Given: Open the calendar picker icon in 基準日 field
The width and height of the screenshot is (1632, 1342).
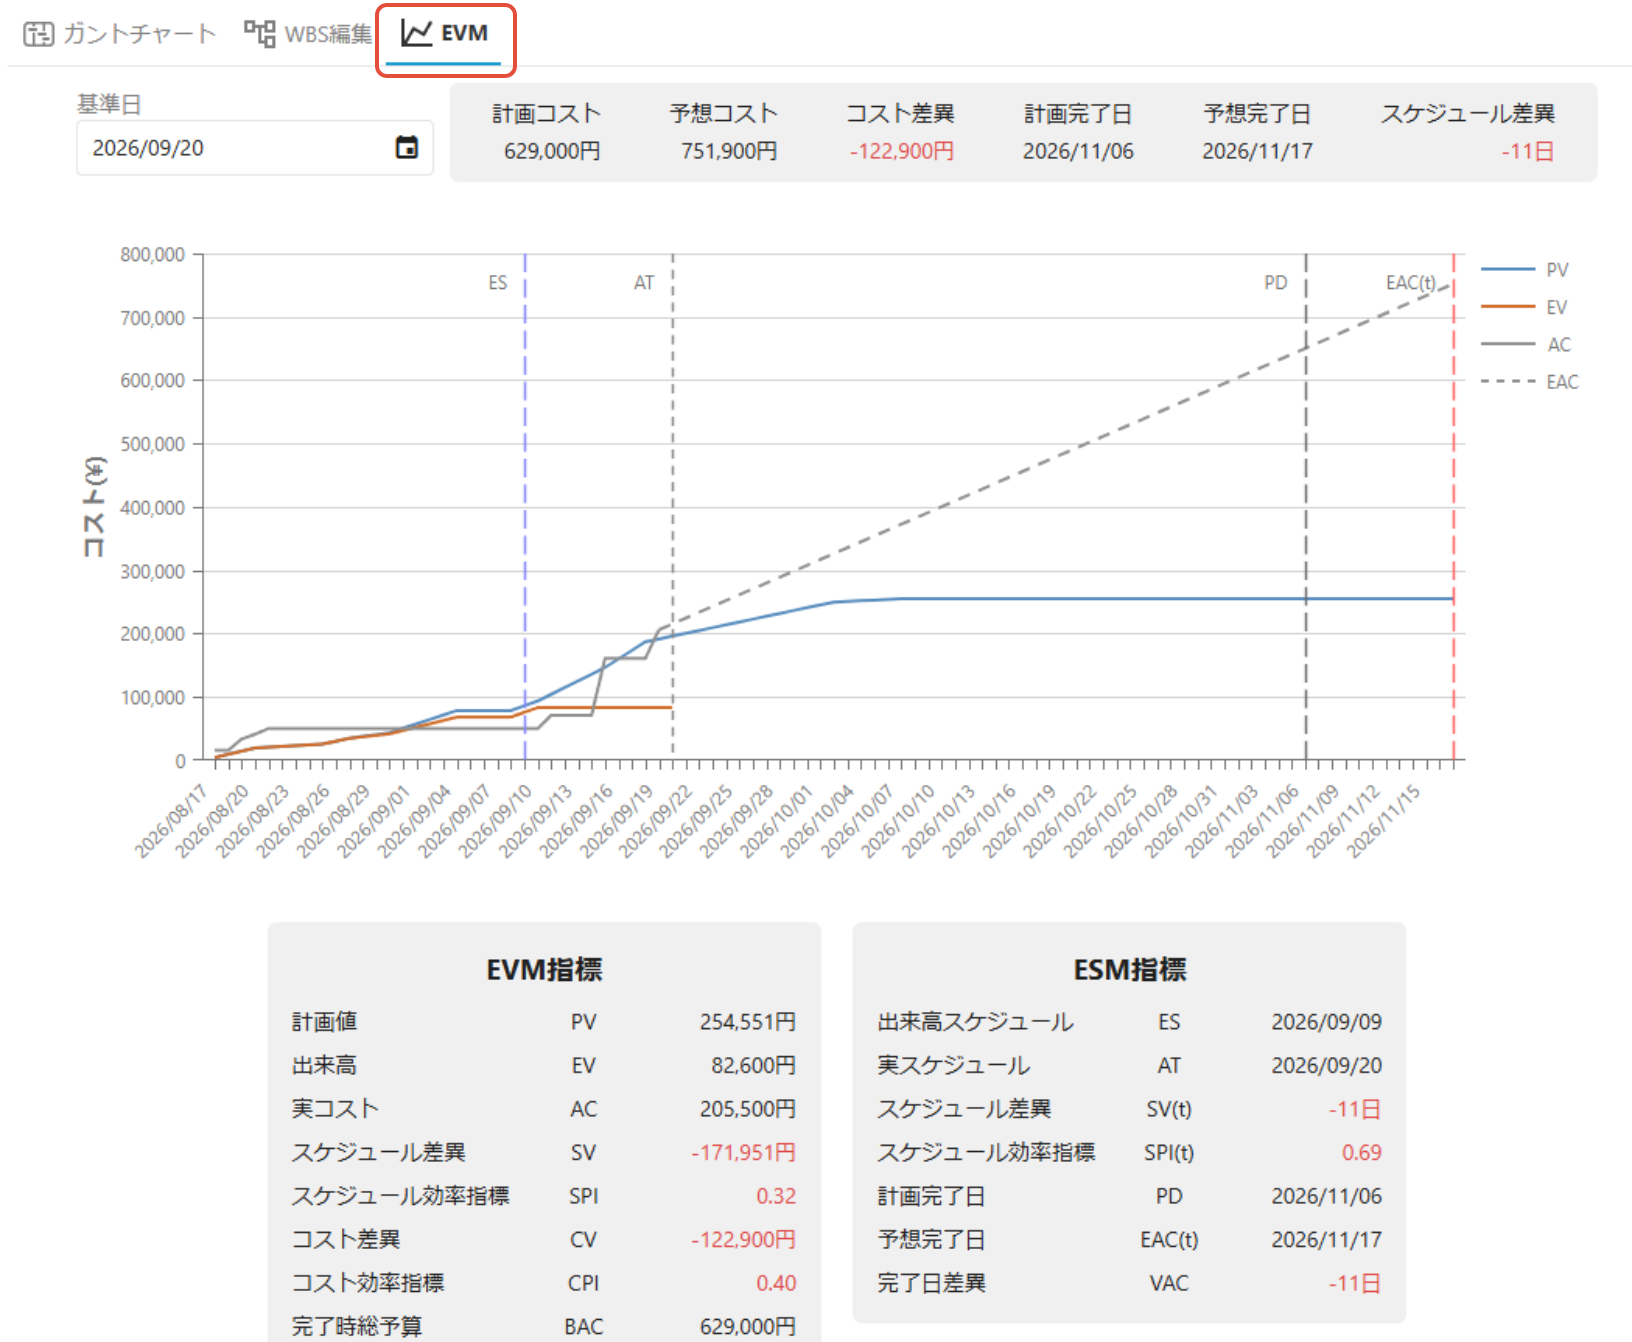Looking at the screenshot, I should (x=407, y=148).
